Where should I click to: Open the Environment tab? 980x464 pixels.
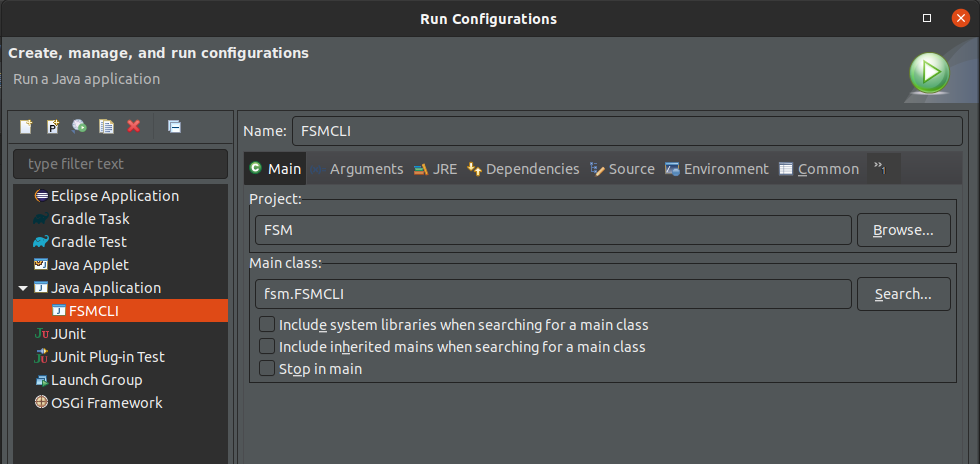pyautogui.click(x=726, y=169)
